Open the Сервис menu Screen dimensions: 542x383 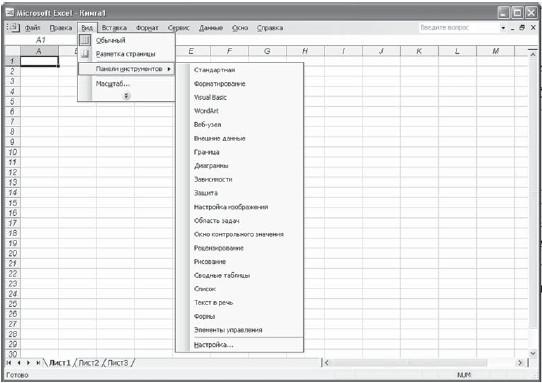pyautogui.click(x=178, y=28)
